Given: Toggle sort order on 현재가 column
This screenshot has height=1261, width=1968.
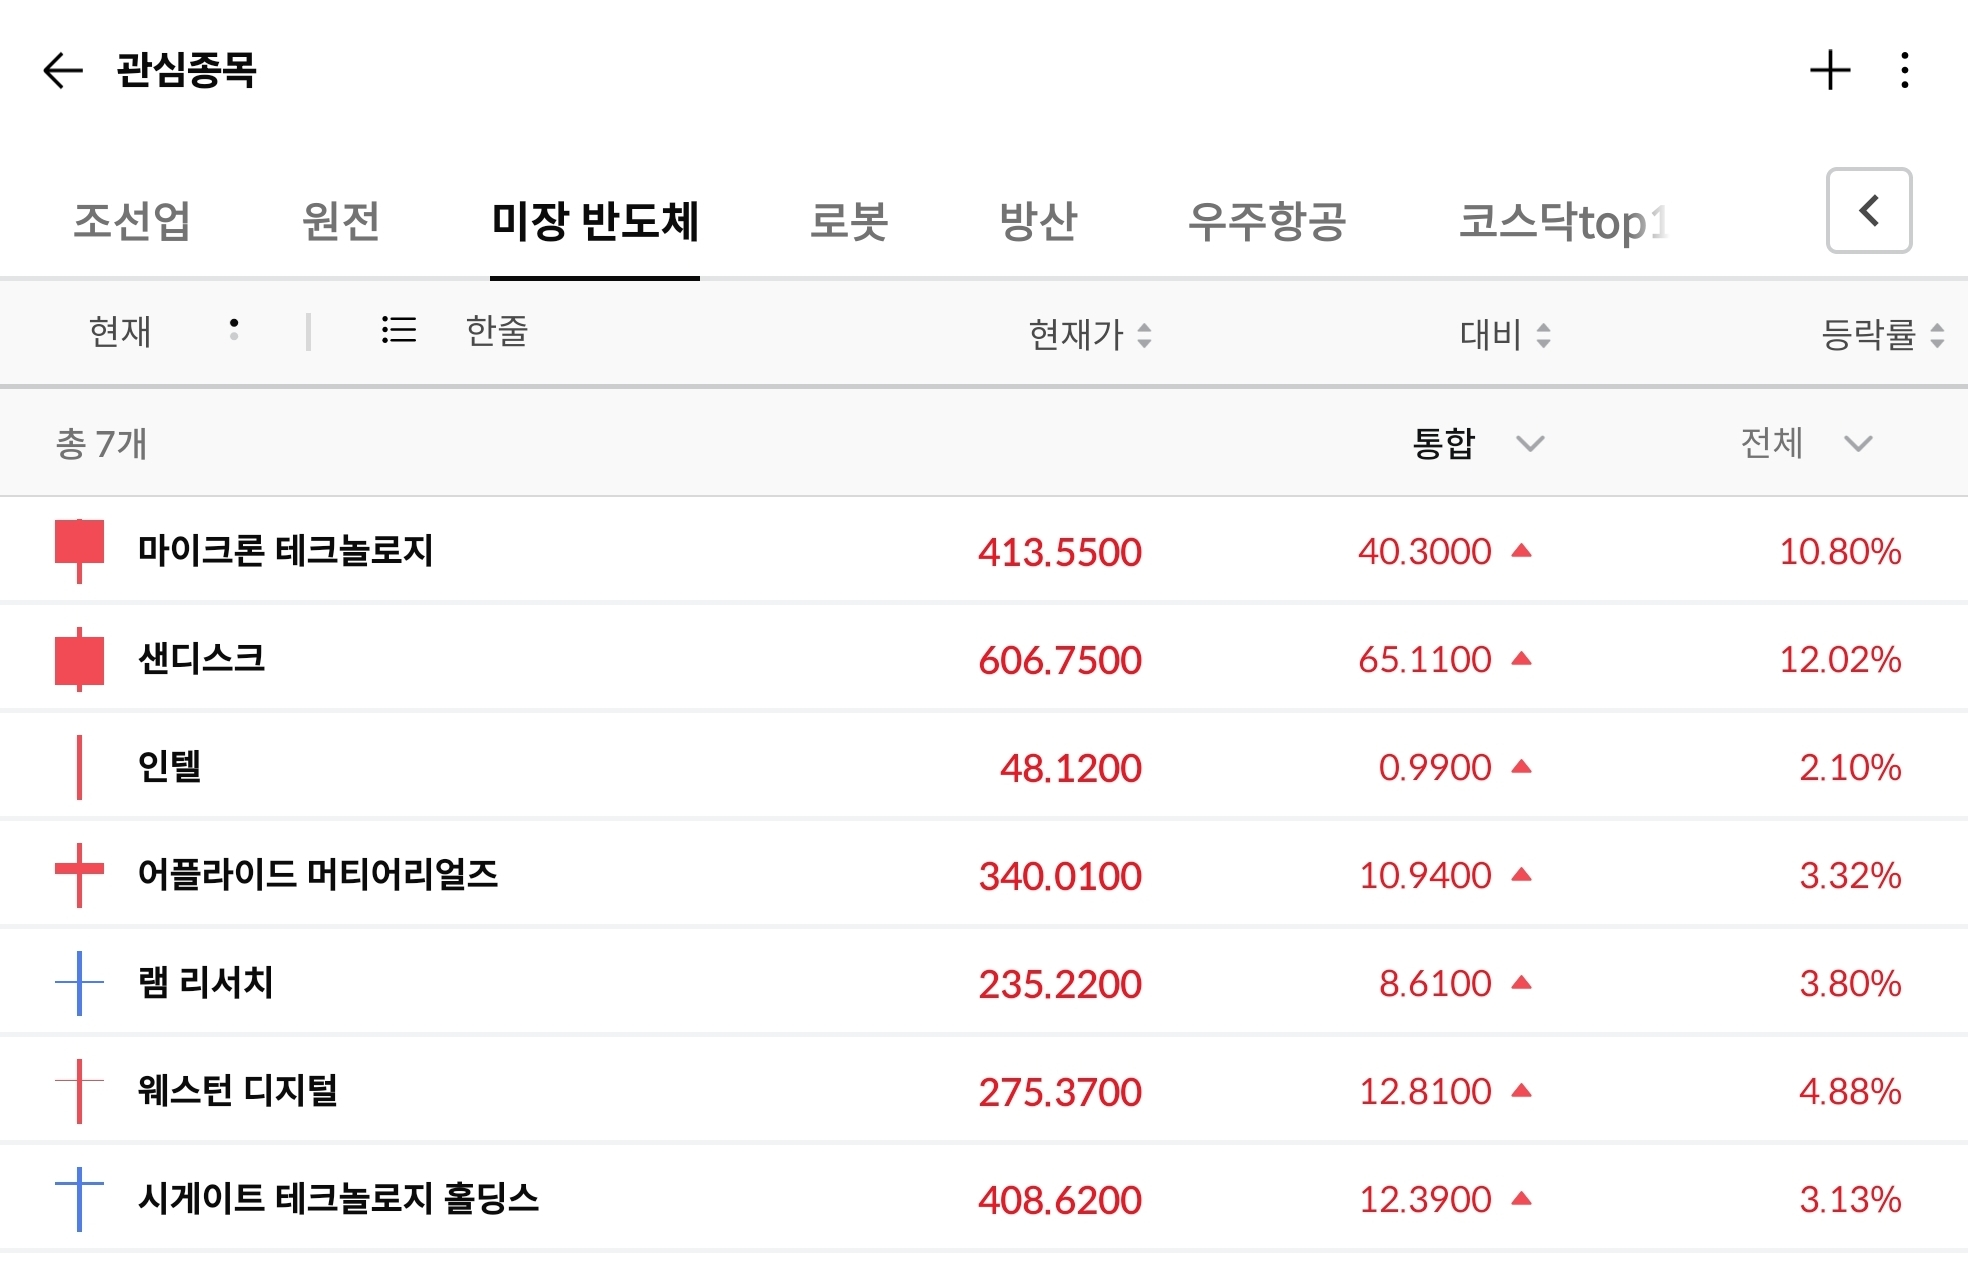Looking at the screenshot, I should pyautogui.click(x=1089, y=334).
